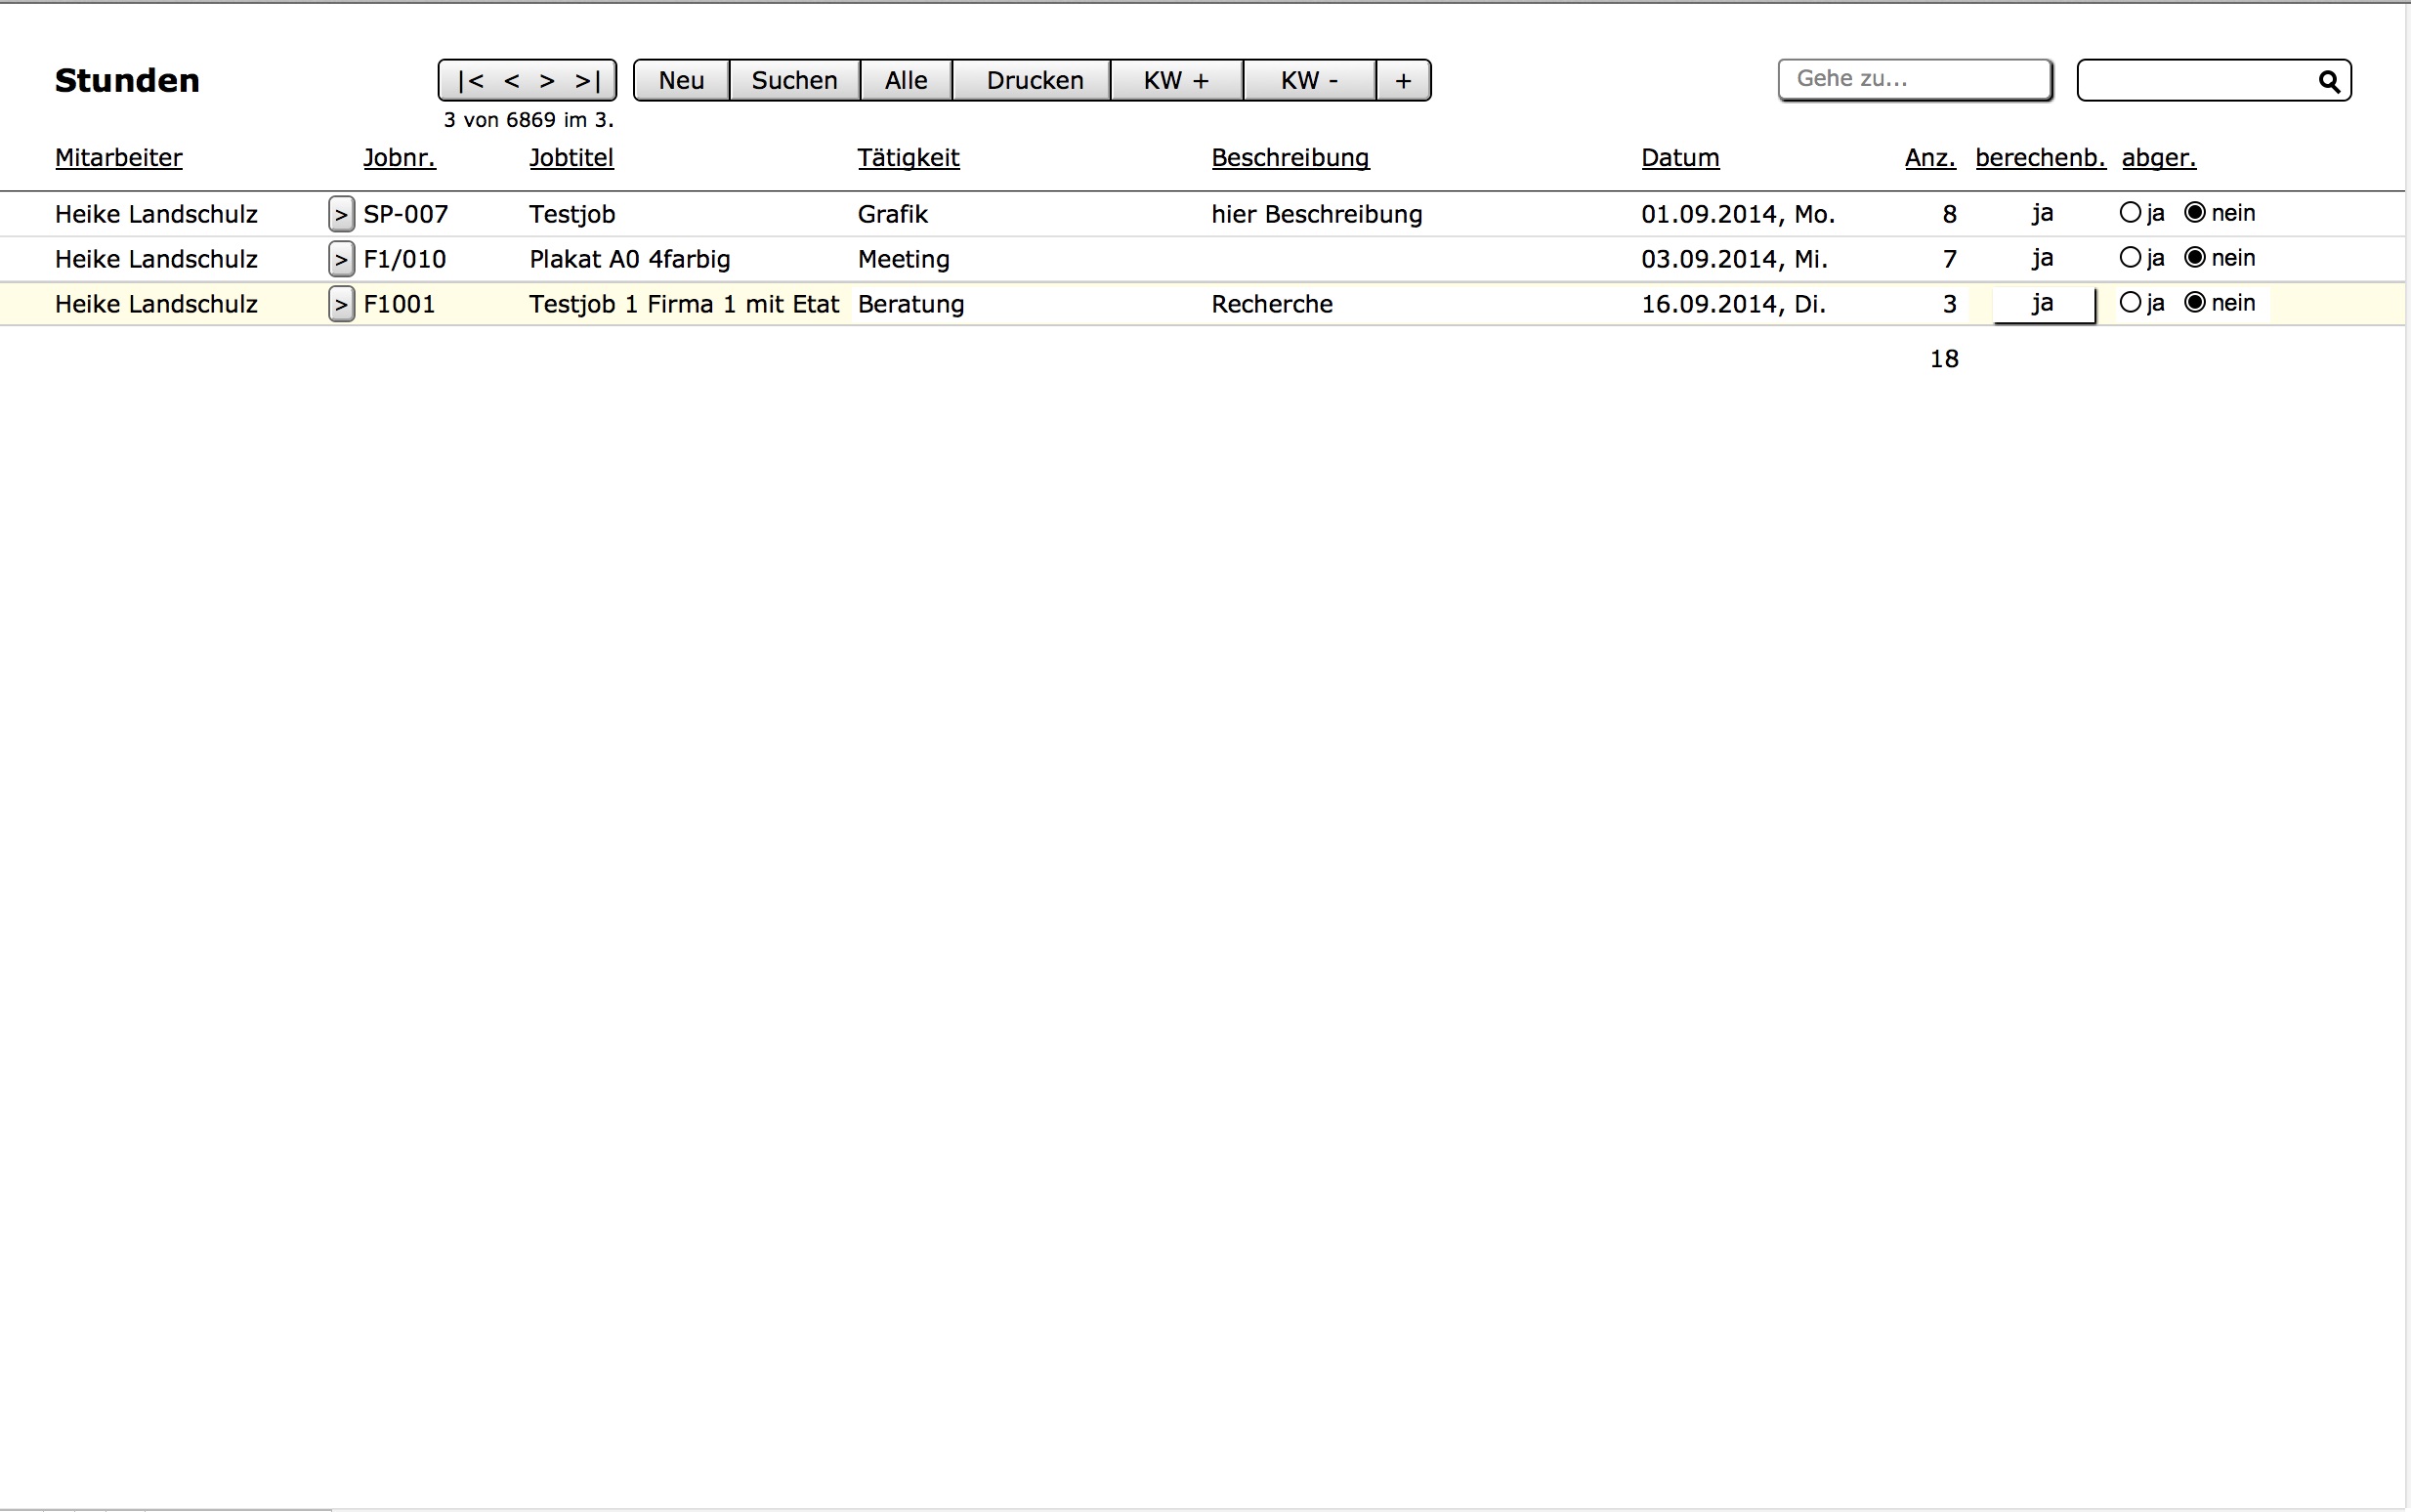The width and height of the screenshot is (2411, 1512).
Task: Click the magnifier search icon
Action: click(x=2328, y=81)
